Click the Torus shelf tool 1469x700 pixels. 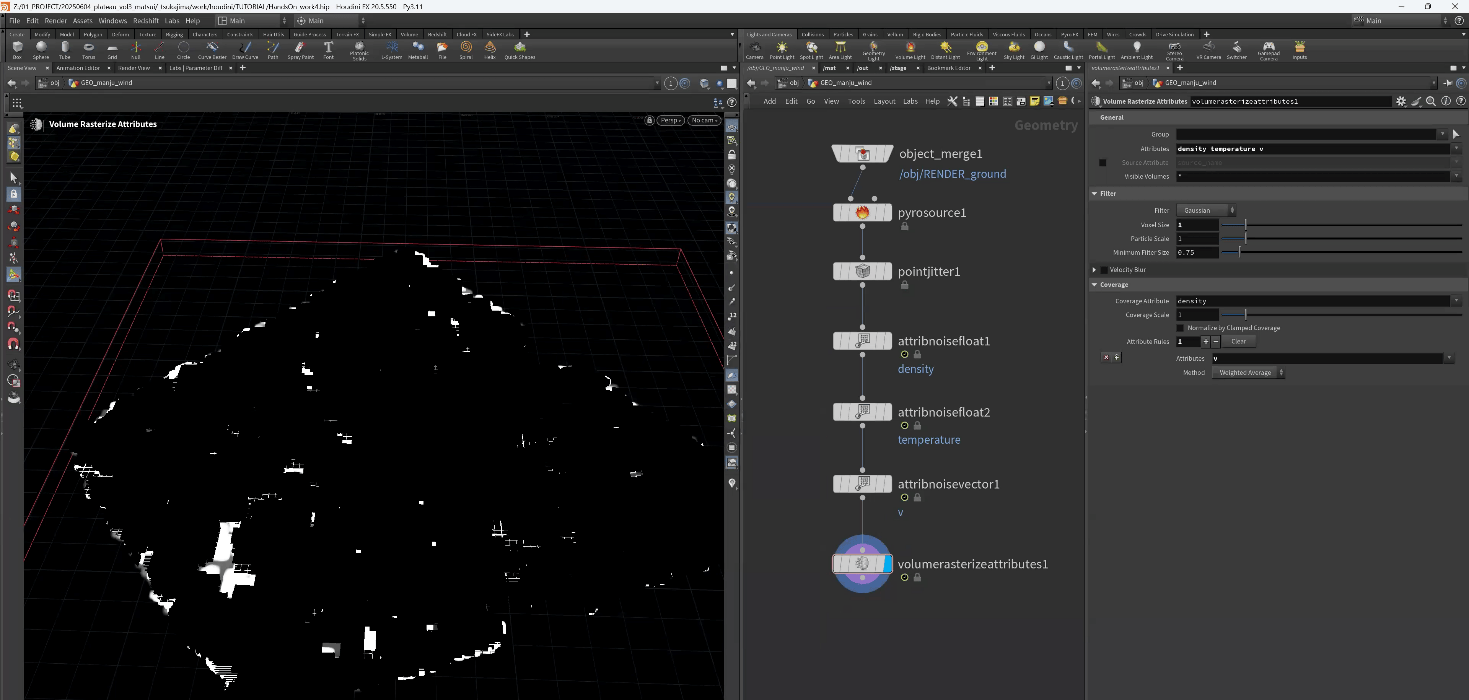(x=88, y=48)
